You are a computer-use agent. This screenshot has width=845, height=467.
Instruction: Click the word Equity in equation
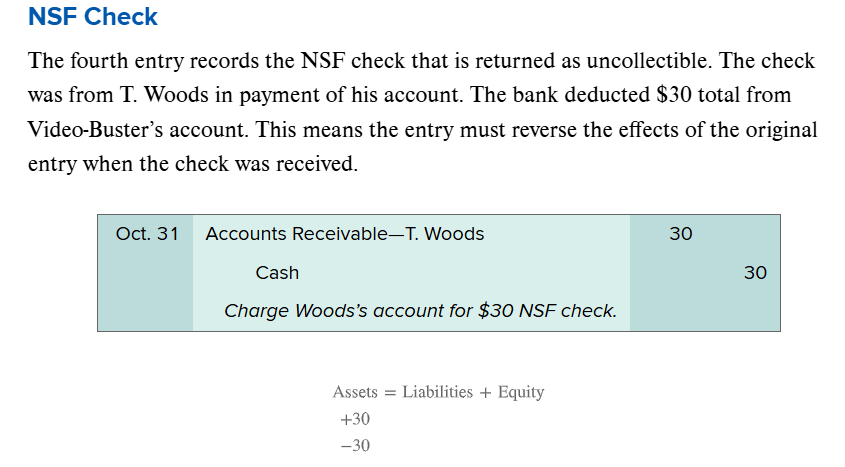(521, 392)
